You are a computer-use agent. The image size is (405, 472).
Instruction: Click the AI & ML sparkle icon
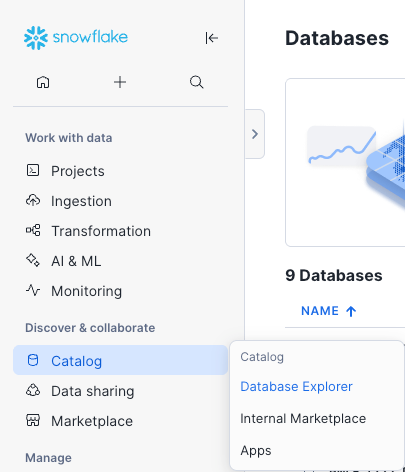pos(33,260)
